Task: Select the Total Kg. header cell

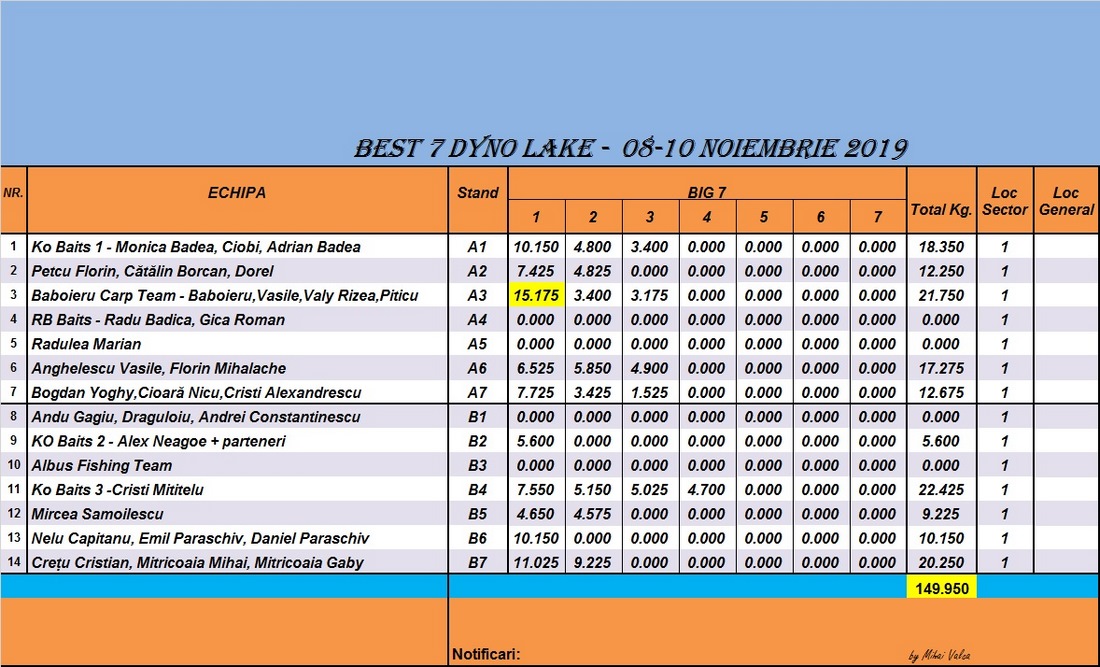Action: [941, 201]
